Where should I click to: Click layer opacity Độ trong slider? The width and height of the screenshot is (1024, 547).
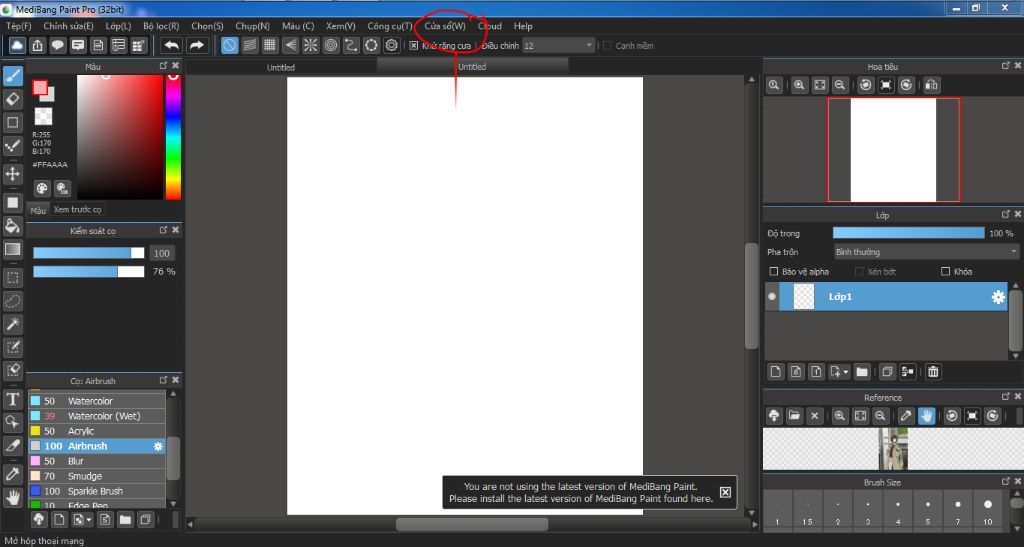tap(908, 233)
